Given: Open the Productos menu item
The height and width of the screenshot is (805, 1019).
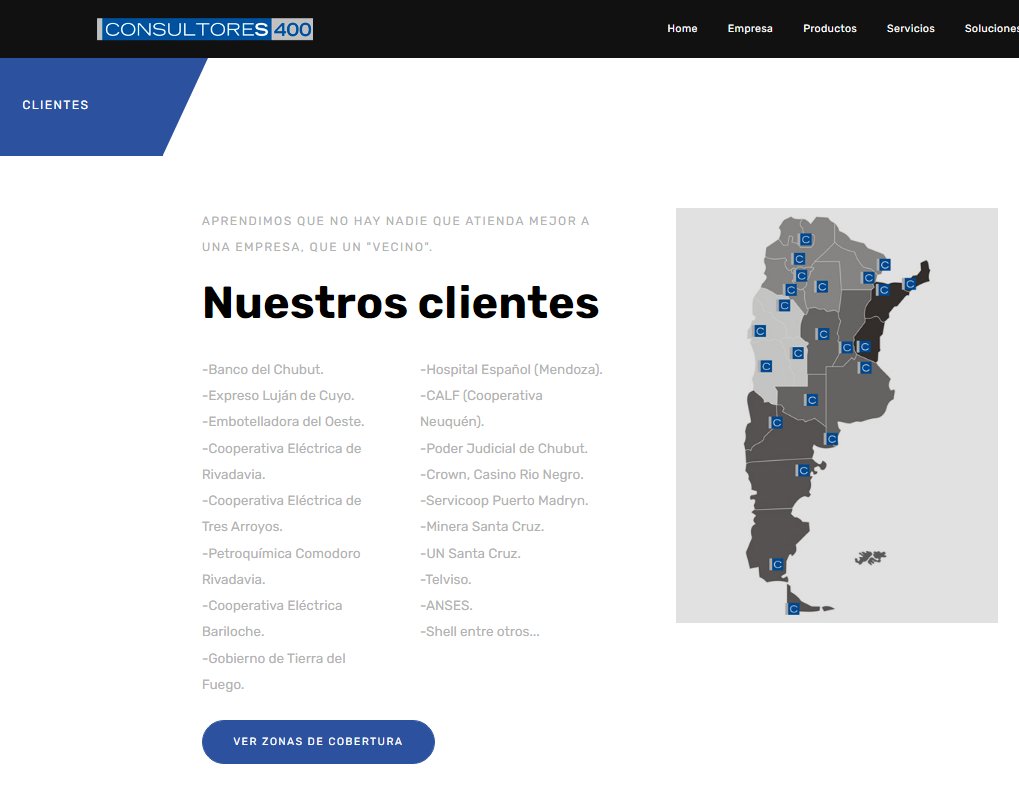Looking at the screenshot, I should pyautogui.click(x=829, y=29).
